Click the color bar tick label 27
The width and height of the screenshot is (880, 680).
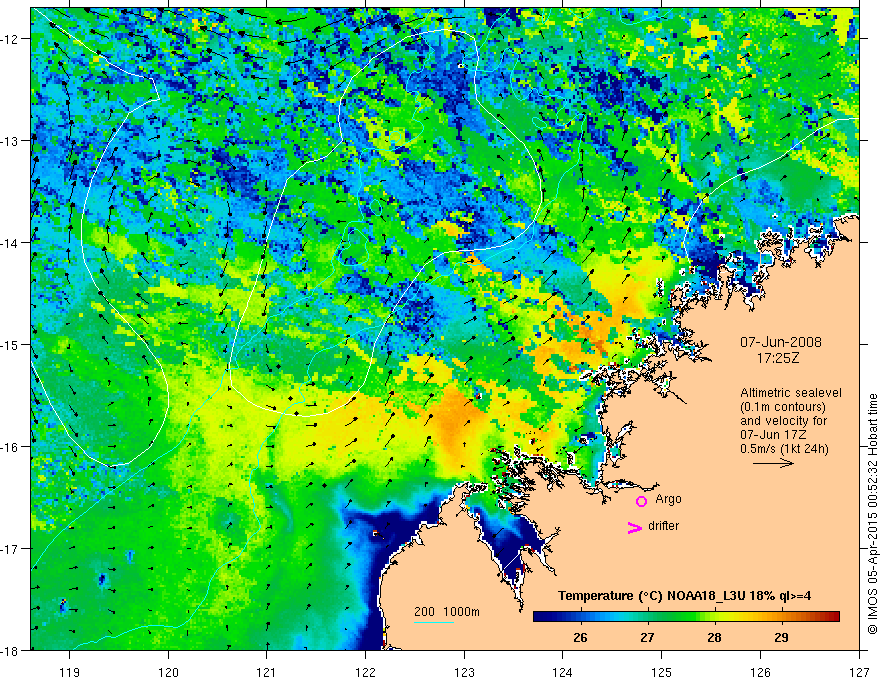point(647,638)
